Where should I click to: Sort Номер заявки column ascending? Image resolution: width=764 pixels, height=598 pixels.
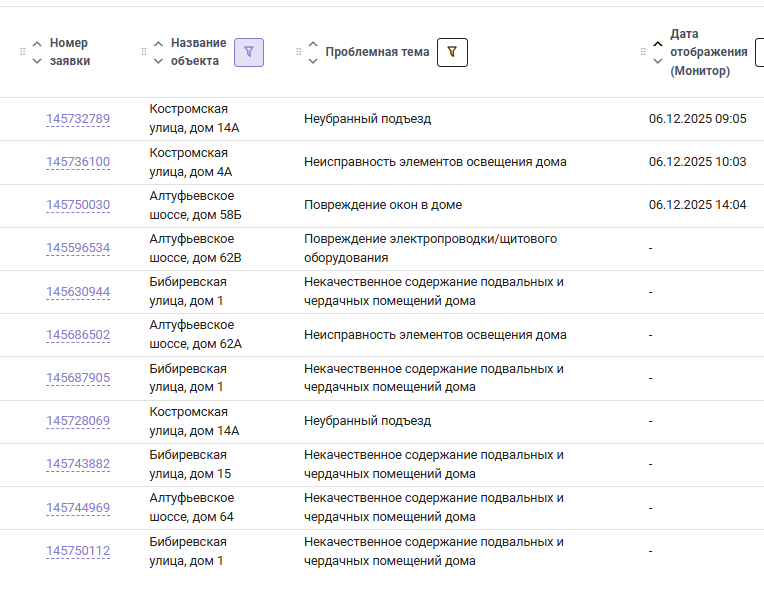pyautogui.click(x=37, y=44)
